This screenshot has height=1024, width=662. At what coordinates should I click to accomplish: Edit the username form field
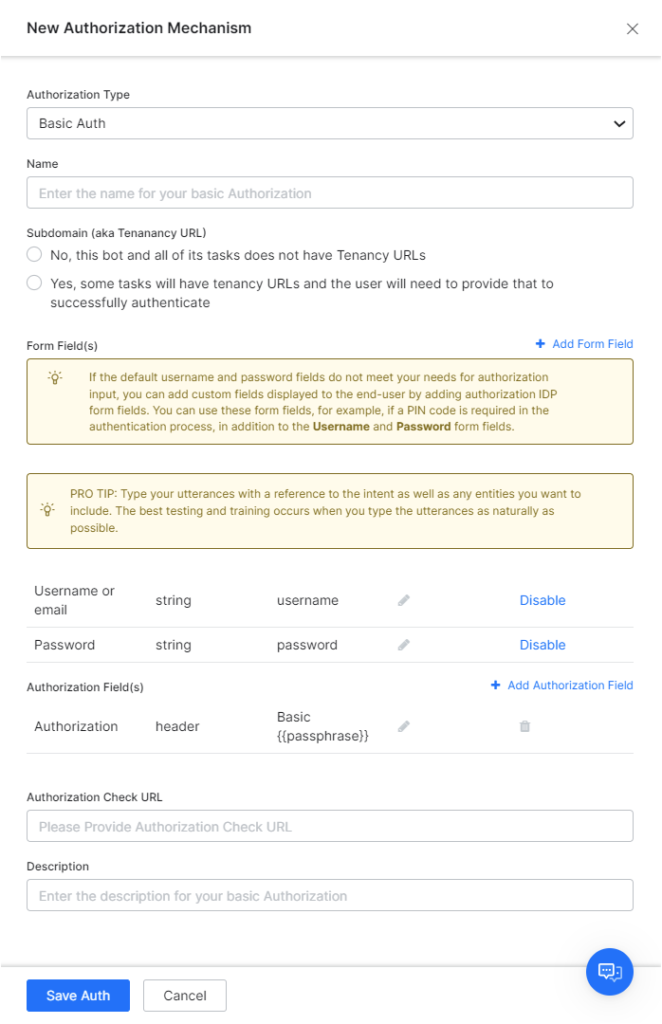[404, 600]
